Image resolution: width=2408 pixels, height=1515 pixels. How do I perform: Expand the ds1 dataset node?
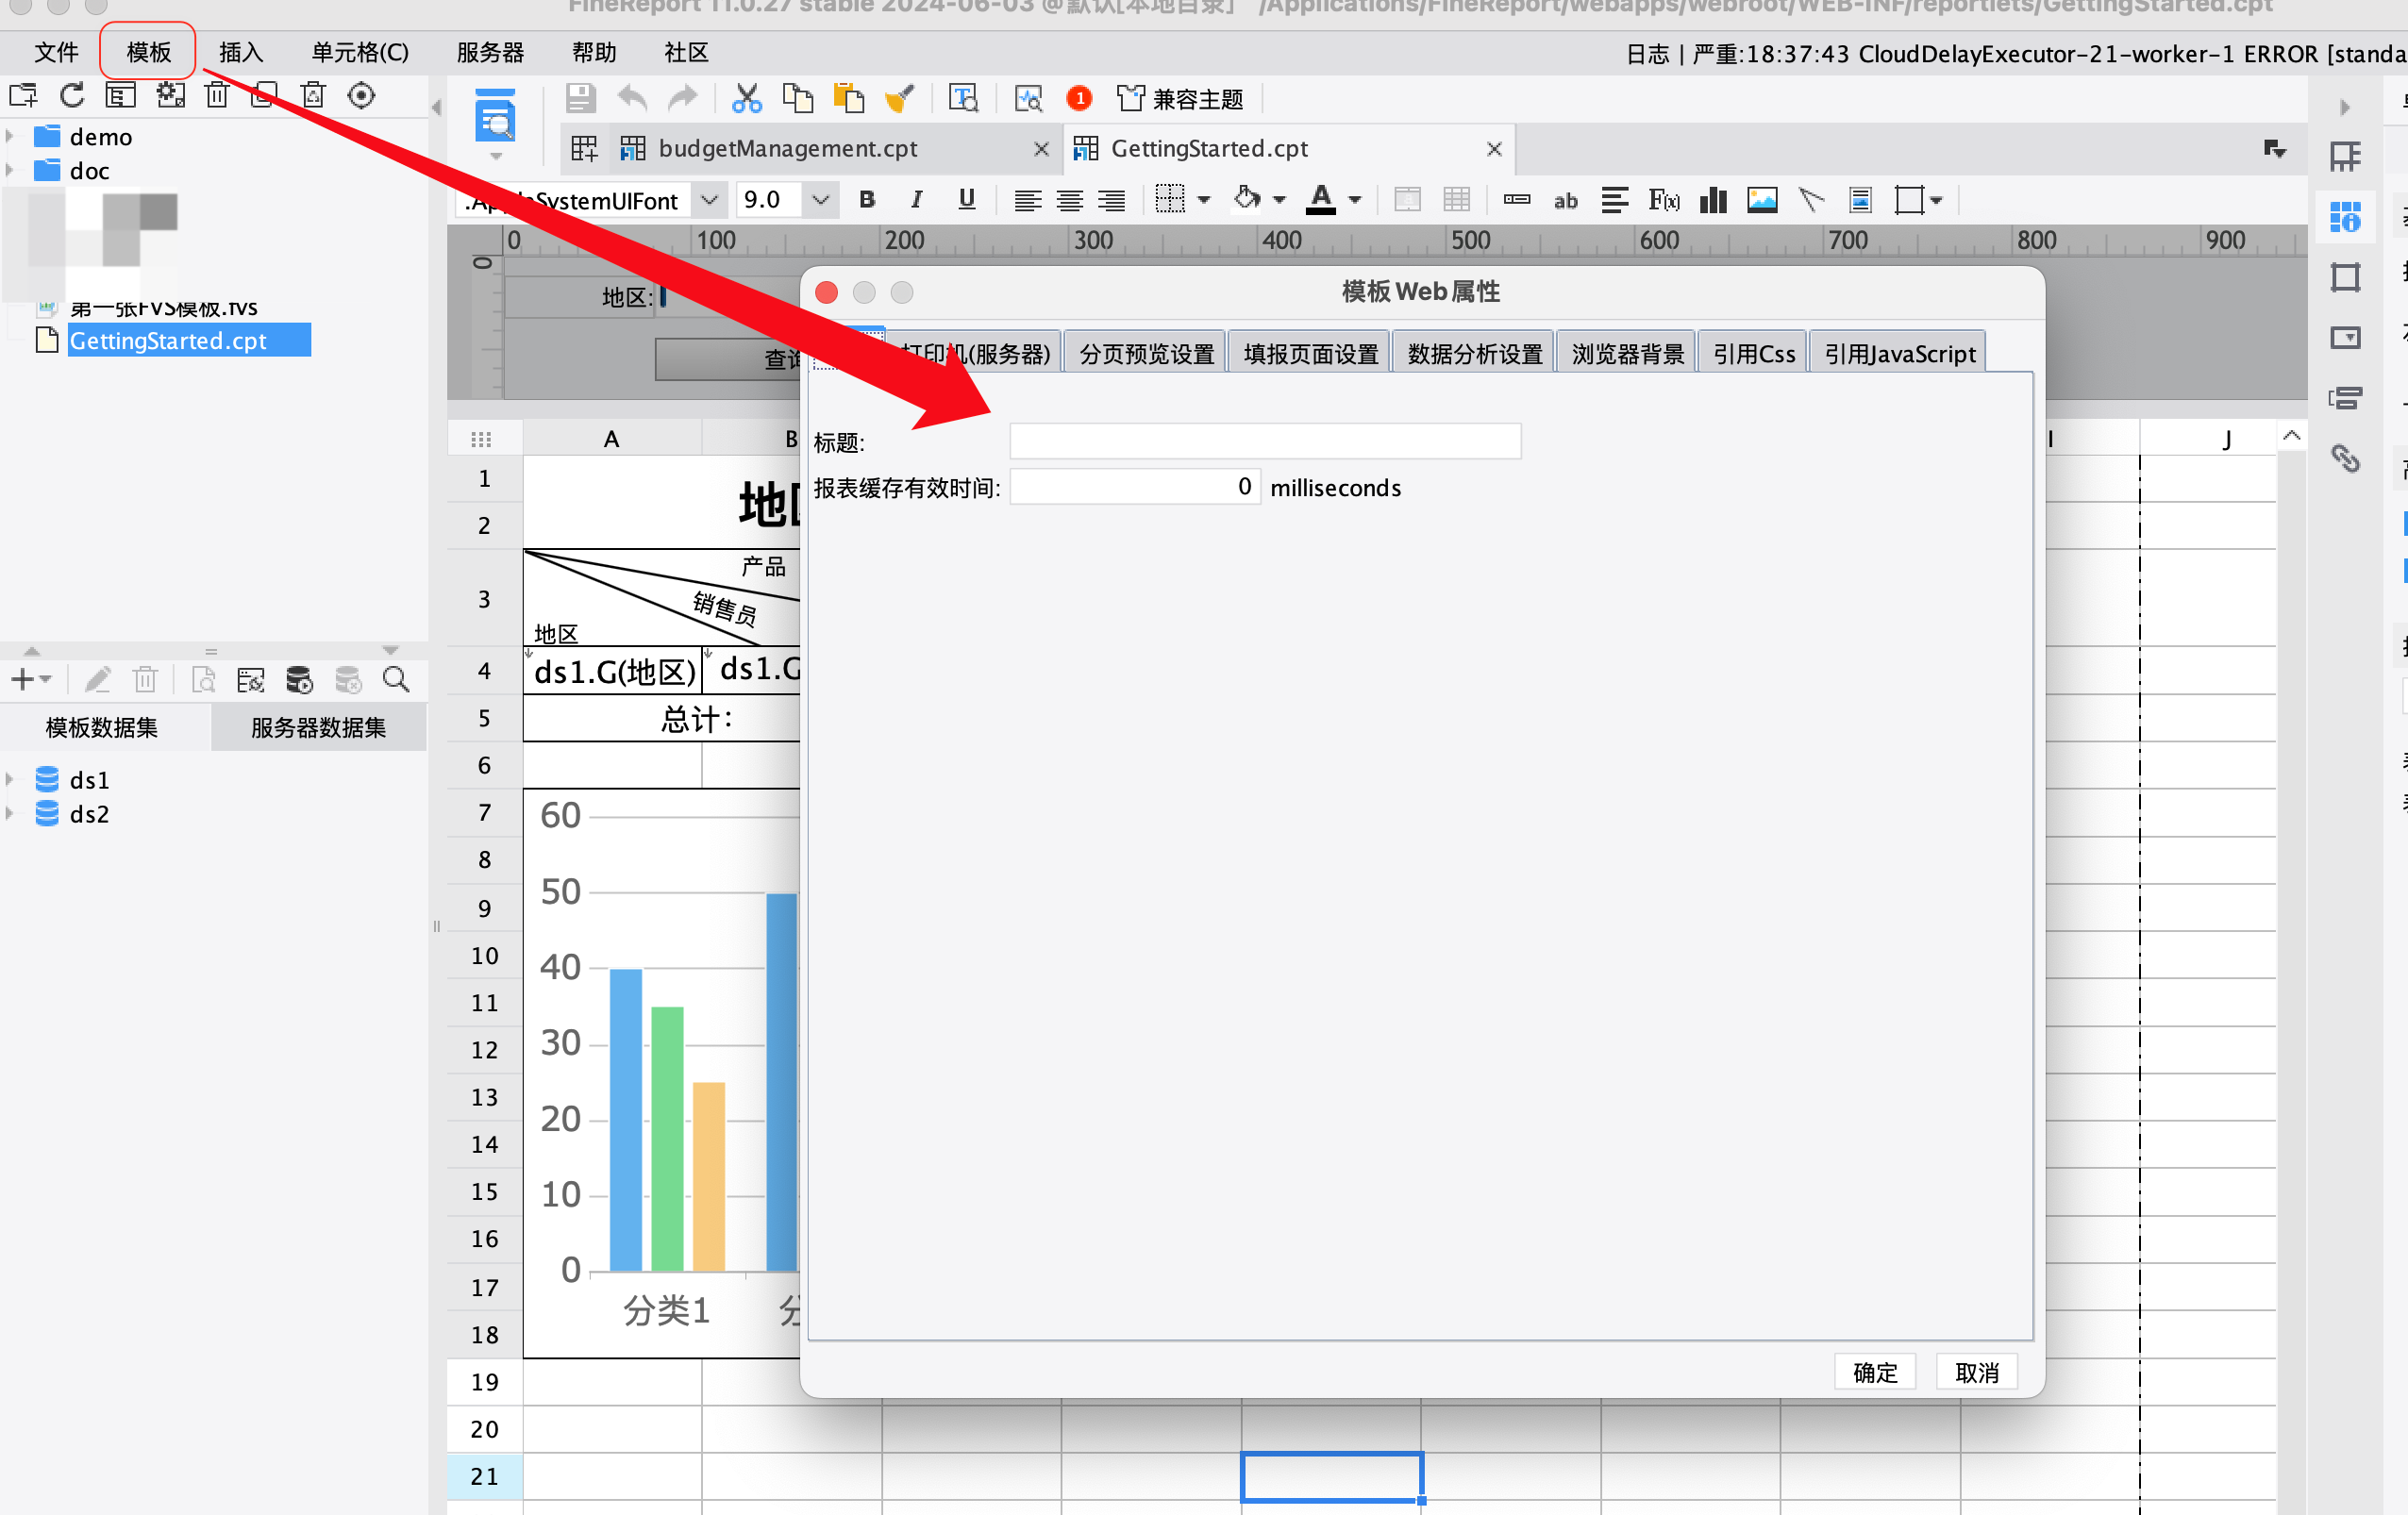(10, 780)
